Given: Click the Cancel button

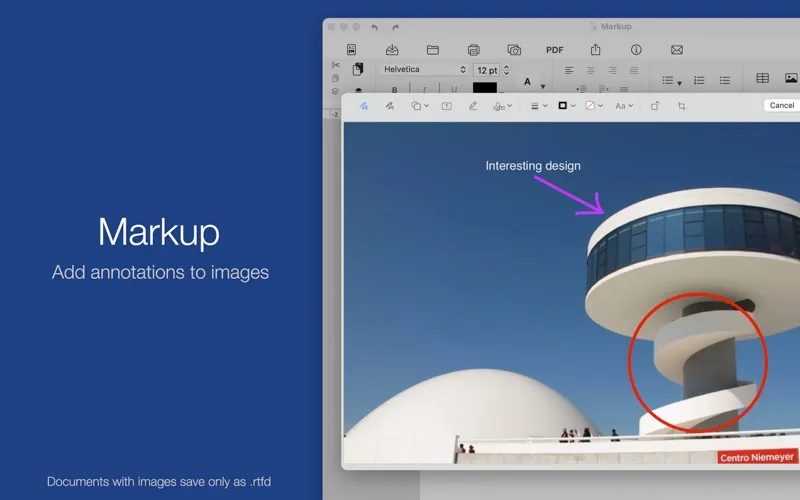Looking at the screenshot, I should pyautogui.click(x=782, y=105).
